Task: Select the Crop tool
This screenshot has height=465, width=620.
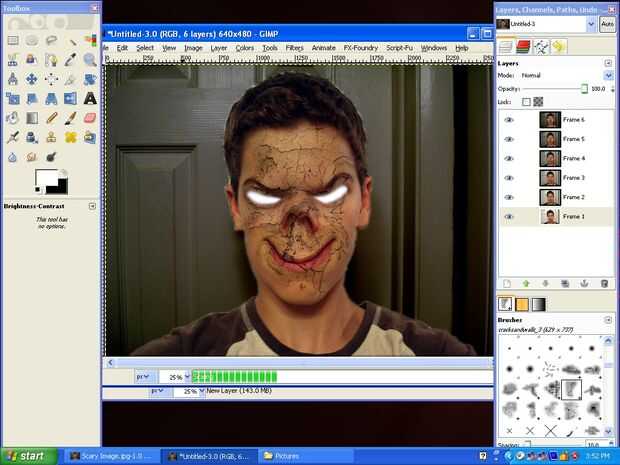Action: [71, 79]
